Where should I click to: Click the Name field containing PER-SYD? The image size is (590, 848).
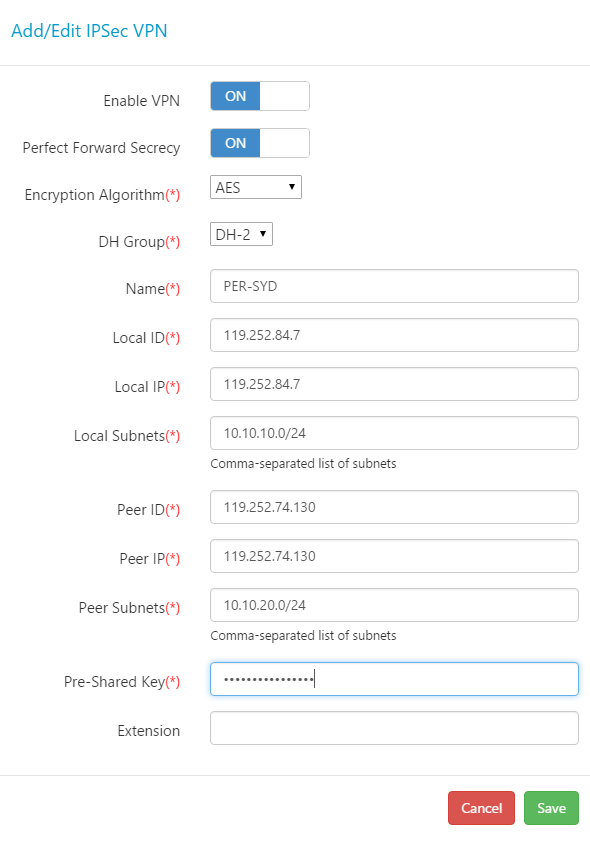click(x=394, y=286)
